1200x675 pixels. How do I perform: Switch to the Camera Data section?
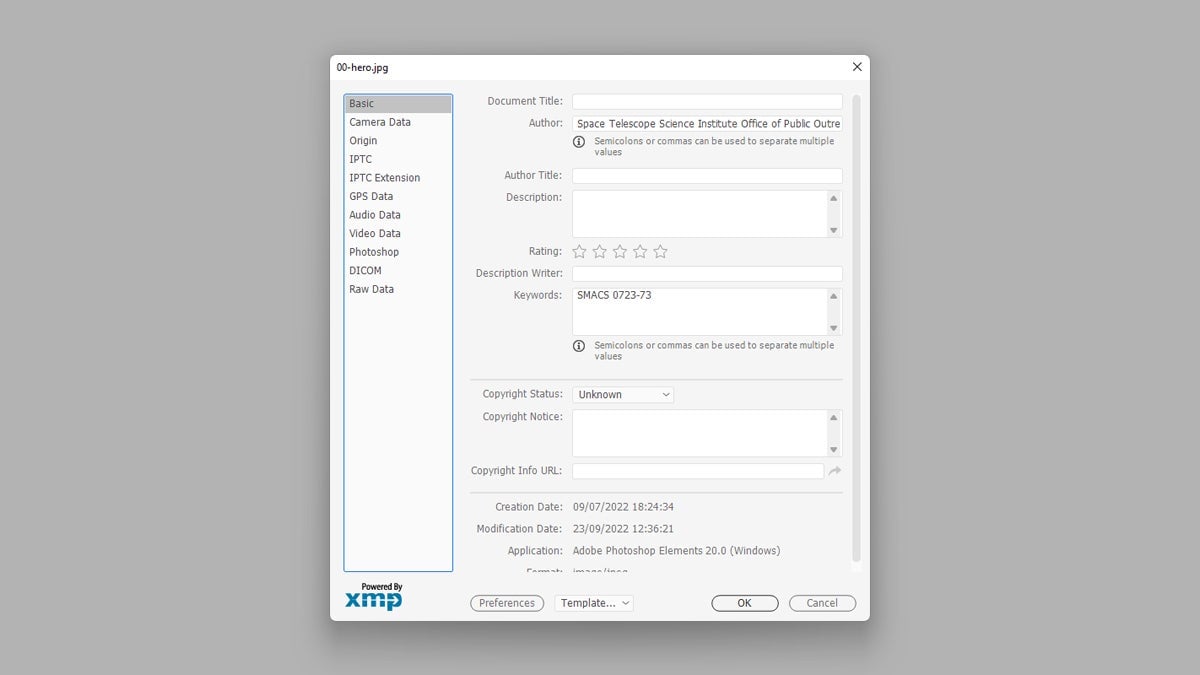pyautogui.click(x=380, y=121)
